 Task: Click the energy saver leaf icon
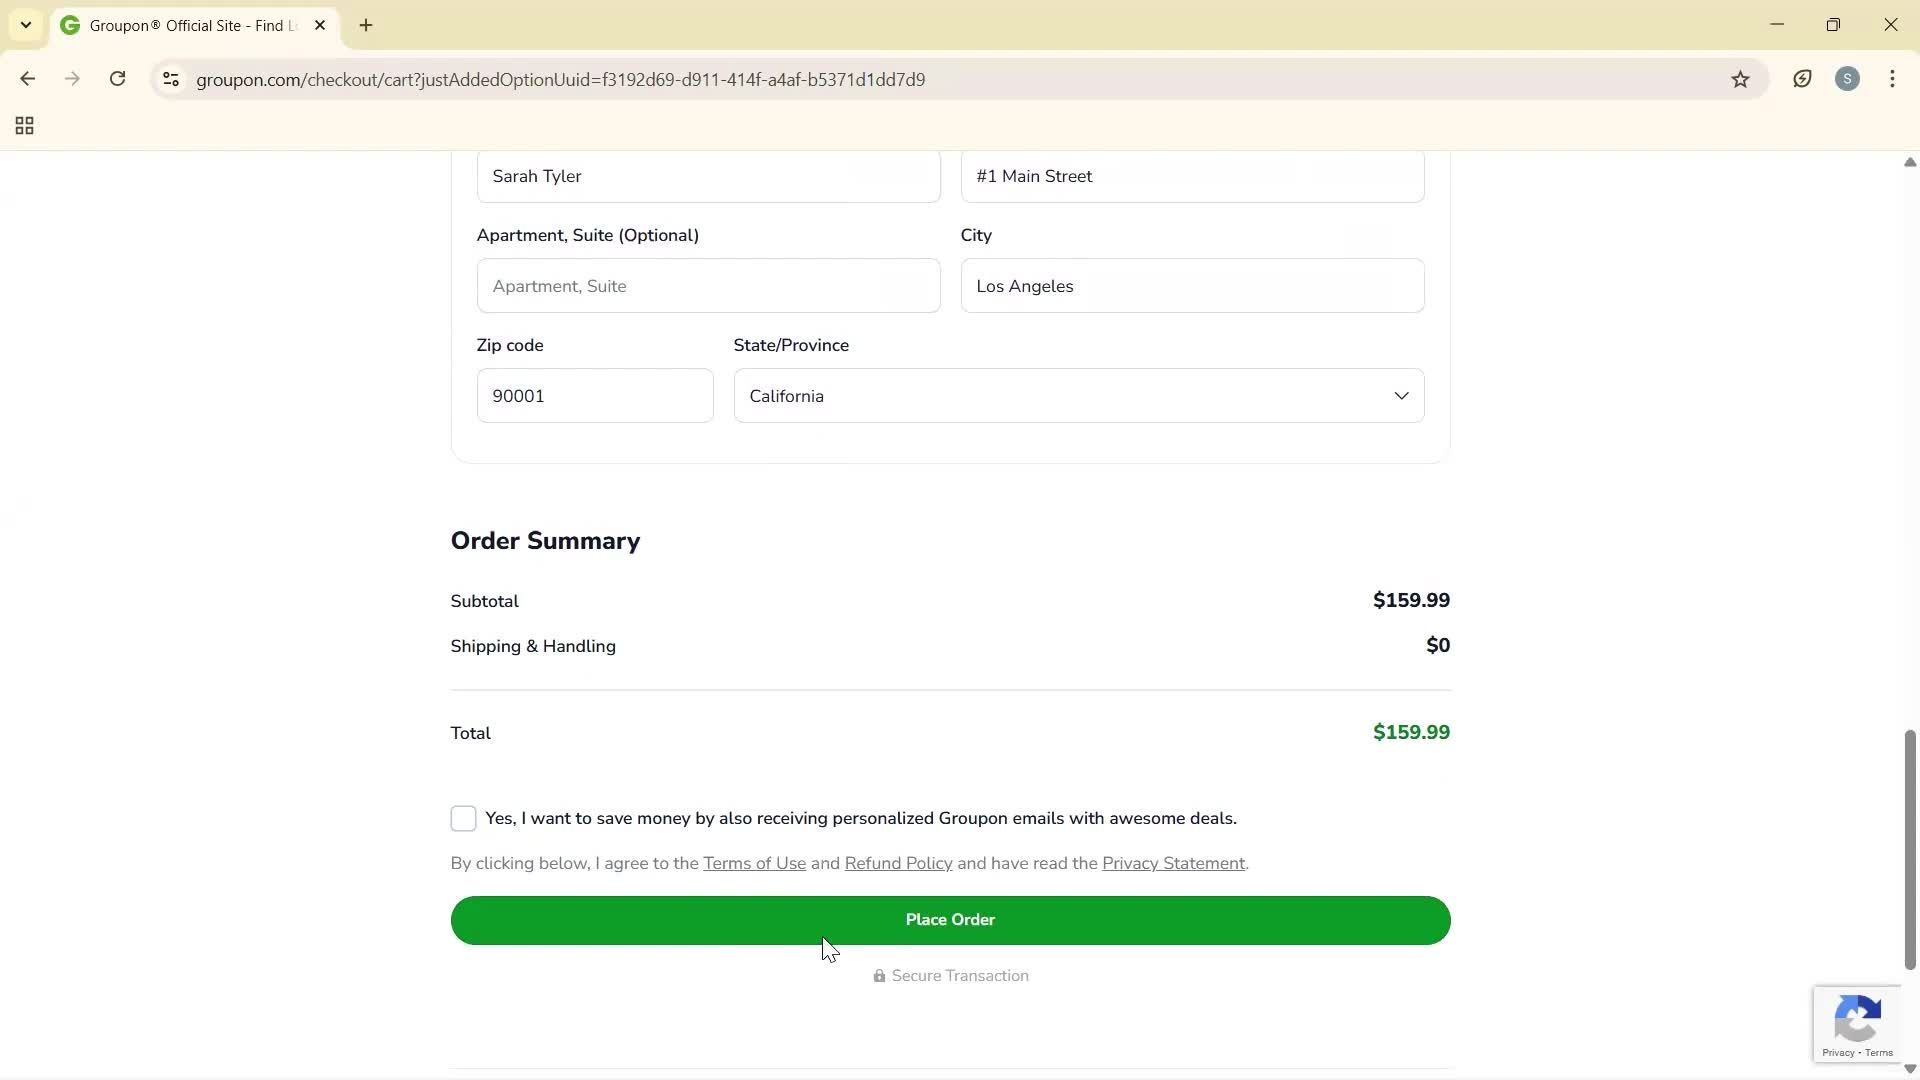click(1802, 79)
